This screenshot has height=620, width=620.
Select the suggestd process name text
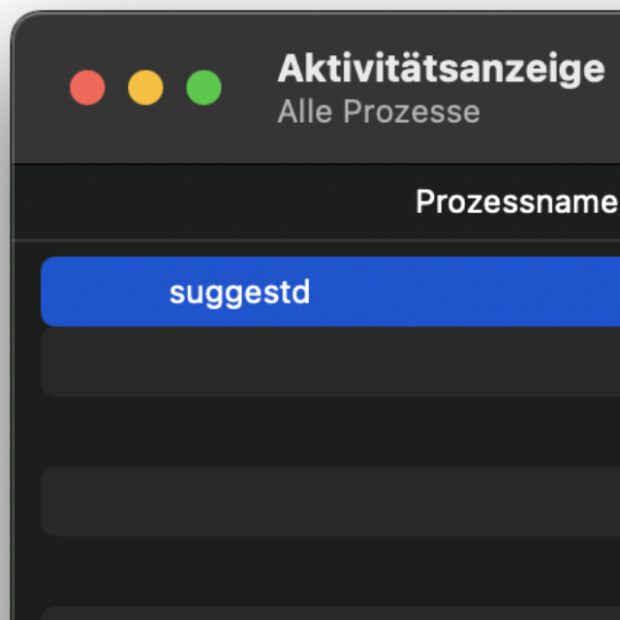tap(239, 292)
